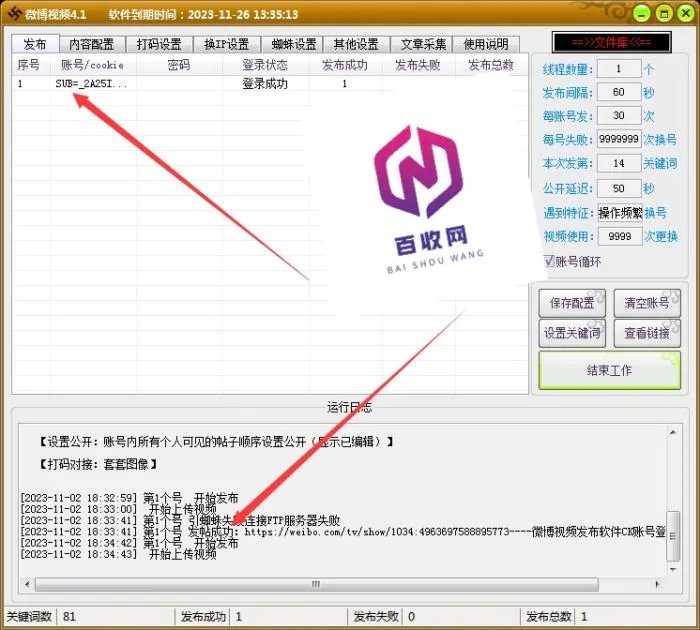700x630 pixels.
Task: Click the 设置公开 log description line
Action: point(217,442)
